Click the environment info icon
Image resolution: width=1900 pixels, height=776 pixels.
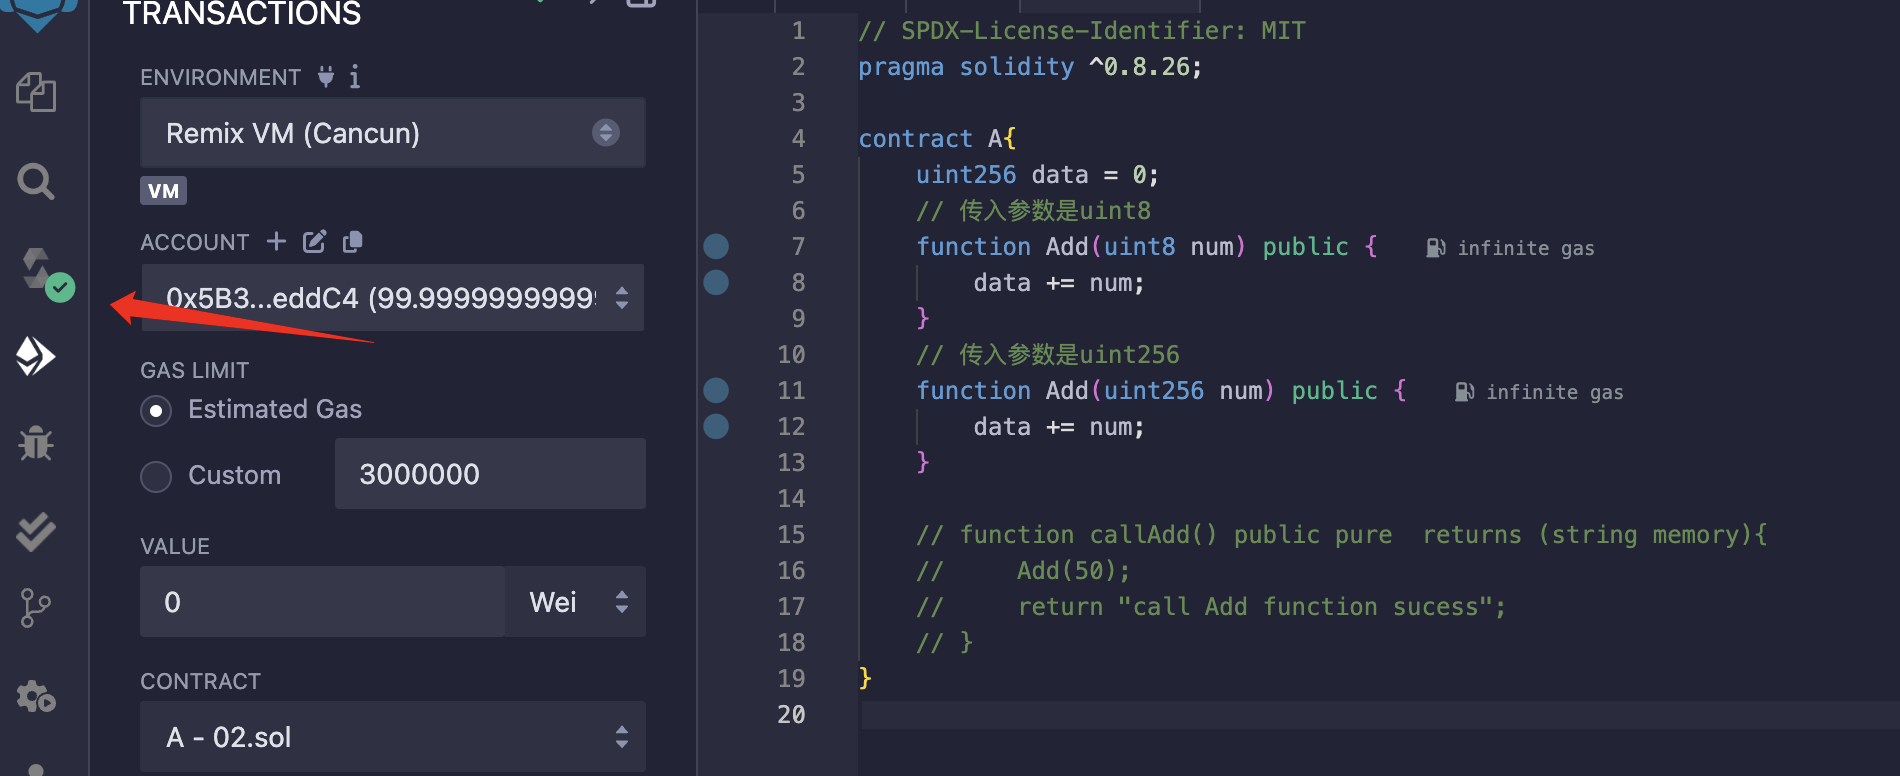355,77
